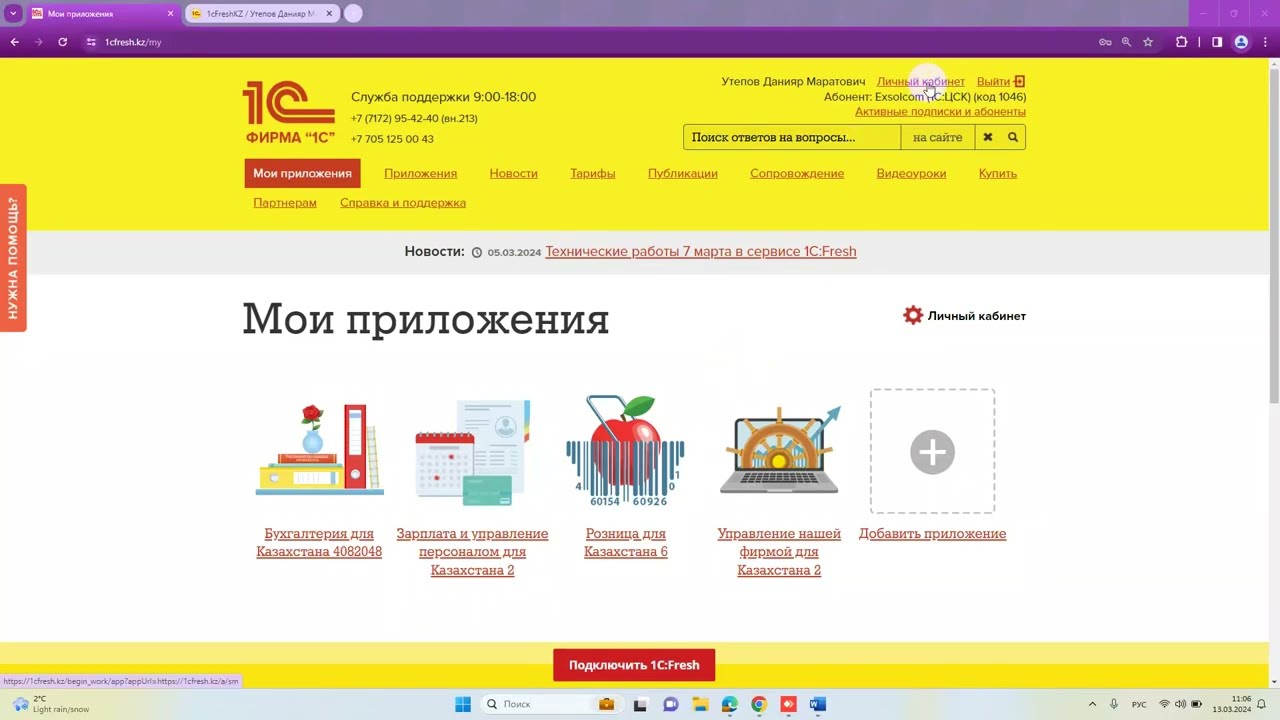Open the Видеоуроки menu item
1280x720 pixels.
tap(911, 173)
